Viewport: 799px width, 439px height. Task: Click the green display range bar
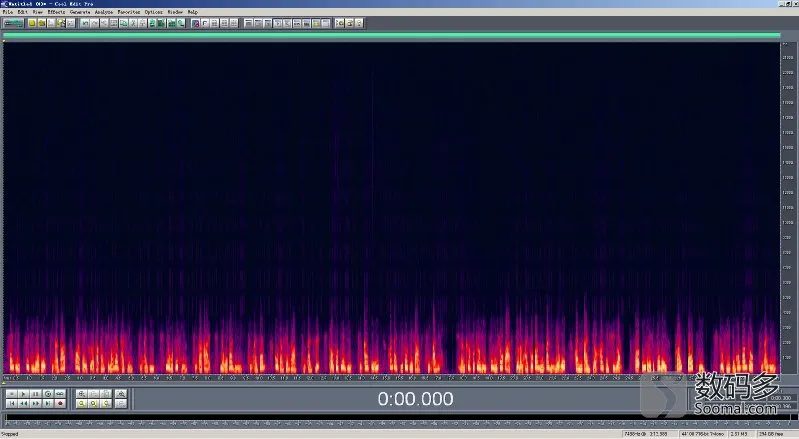pyautogui.click(x=391, y=35)
